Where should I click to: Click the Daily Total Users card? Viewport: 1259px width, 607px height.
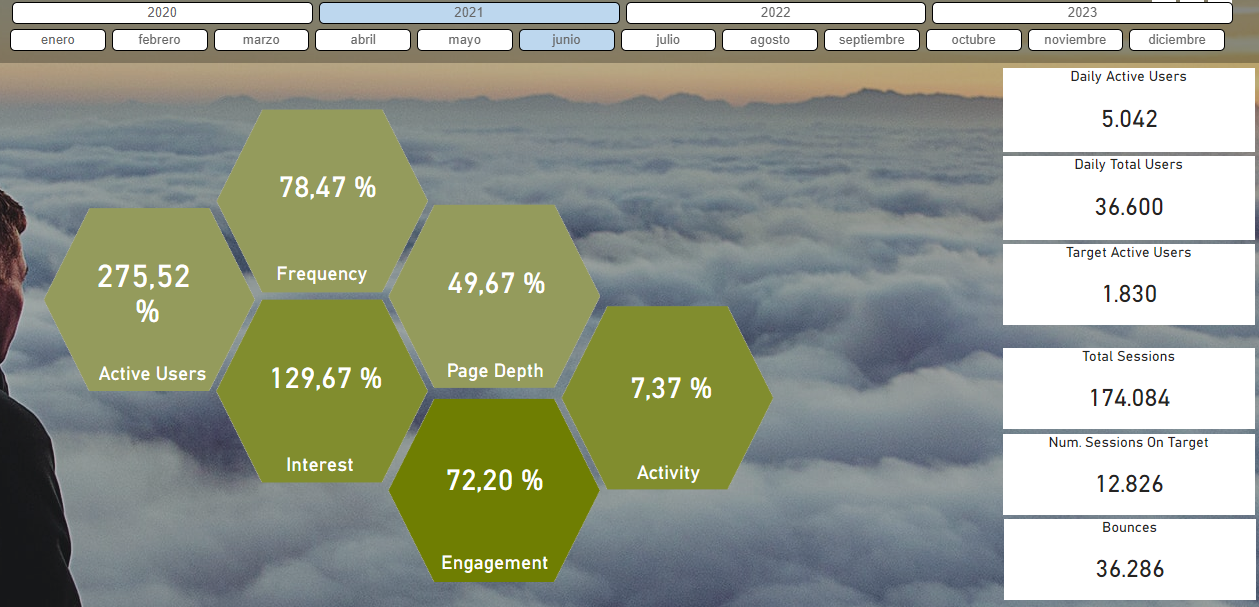click(1128, 197)
